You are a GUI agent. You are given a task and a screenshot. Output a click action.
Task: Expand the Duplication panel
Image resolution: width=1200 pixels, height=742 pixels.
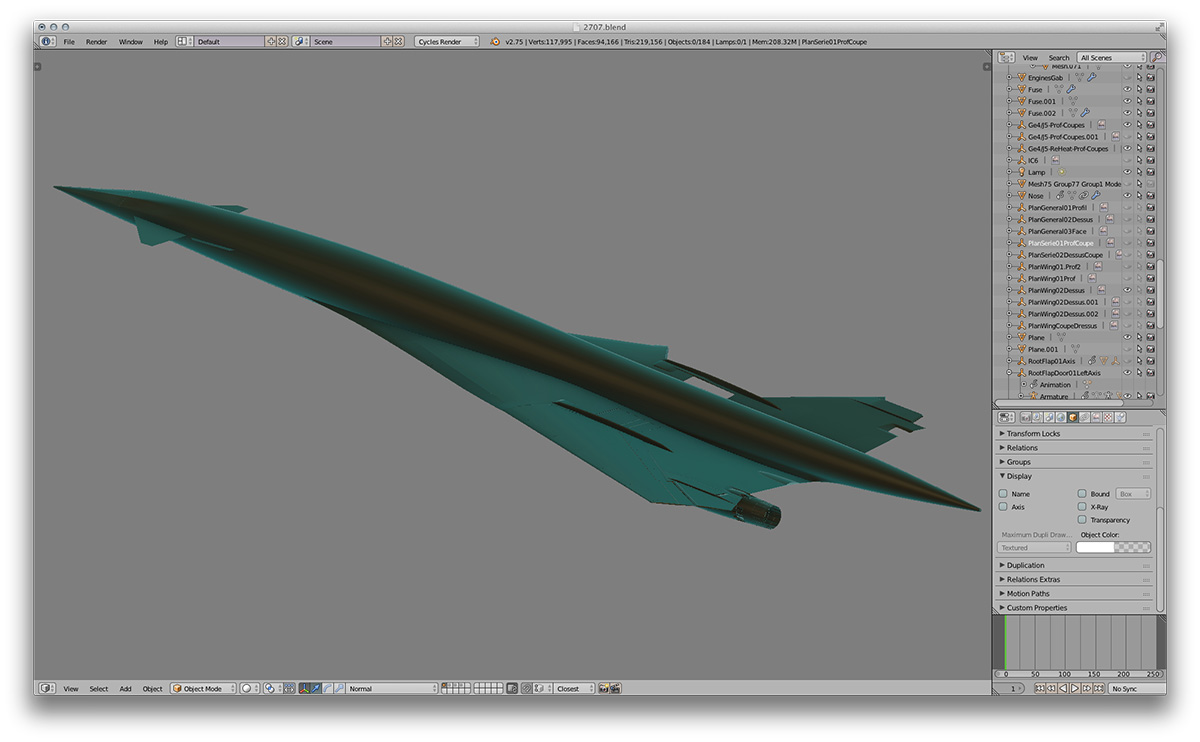pyautogui.click(x=1075, y=565)
